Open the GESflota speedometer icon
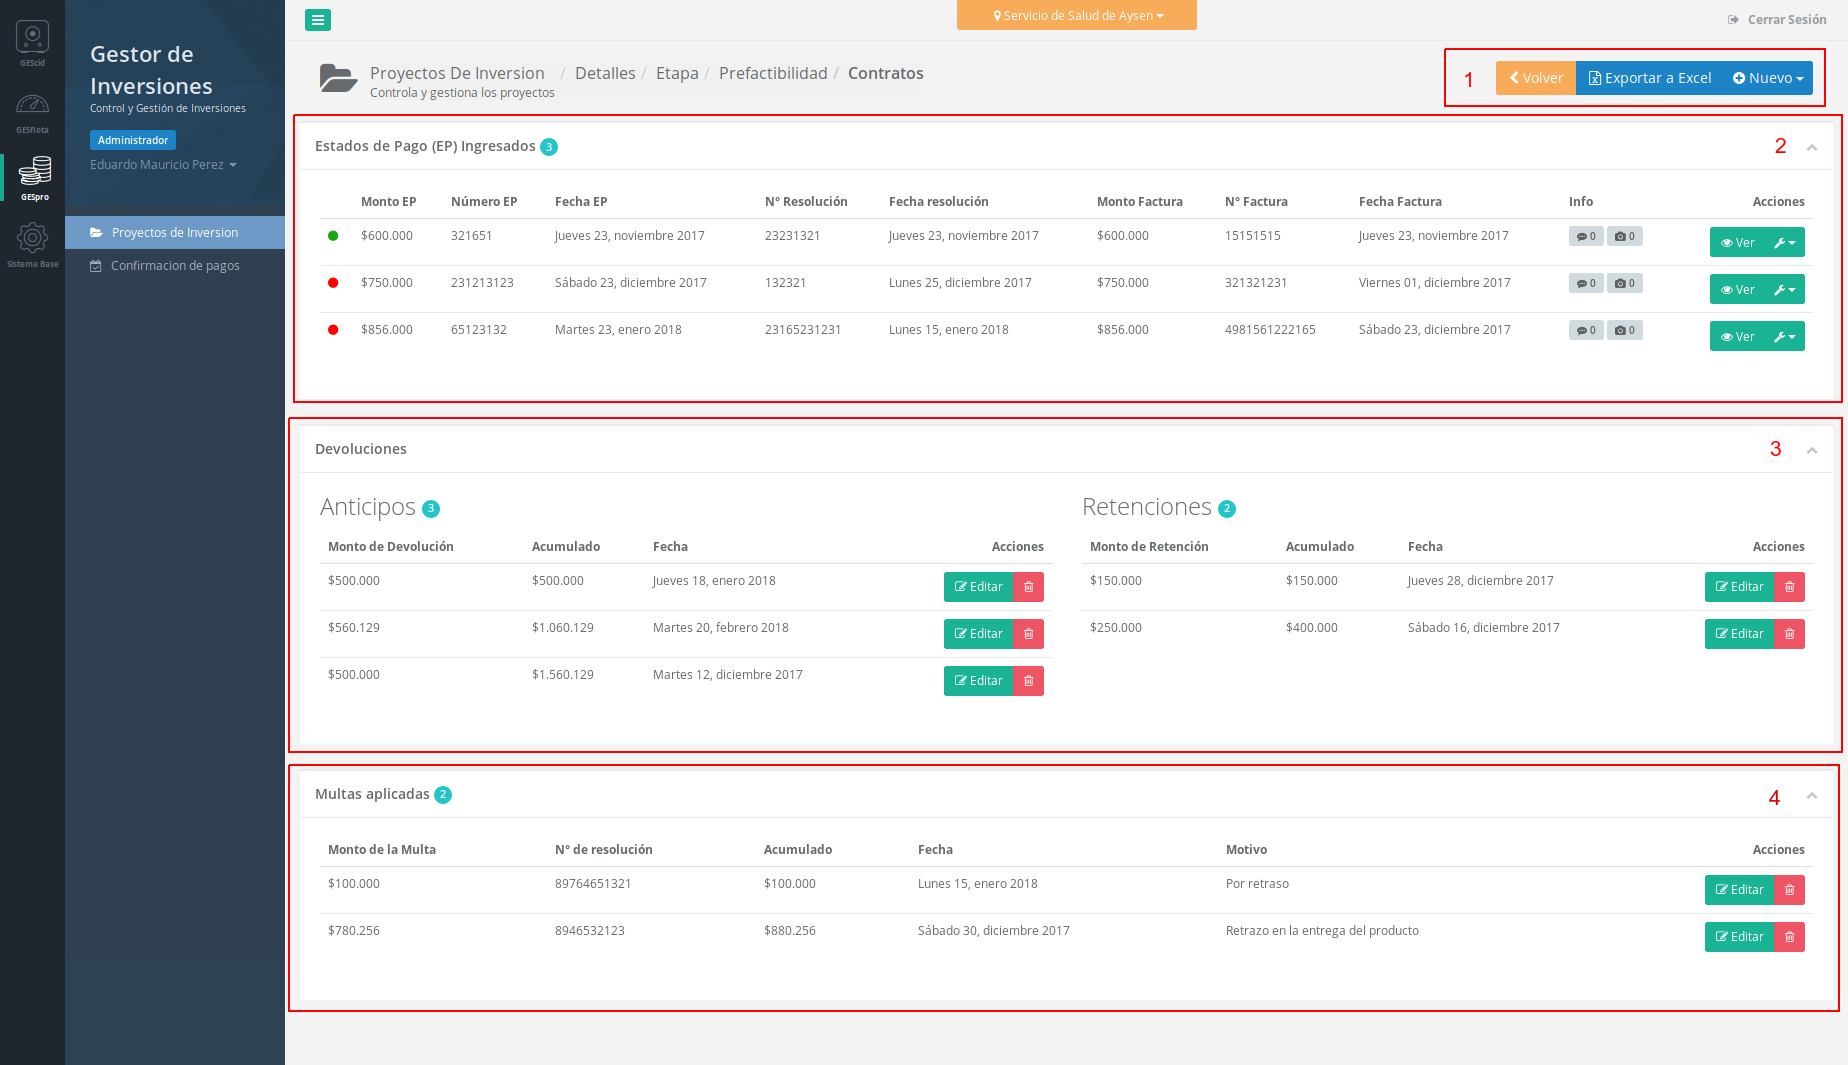Viewport: 1848px width, 1065px height. click(32, 107)
